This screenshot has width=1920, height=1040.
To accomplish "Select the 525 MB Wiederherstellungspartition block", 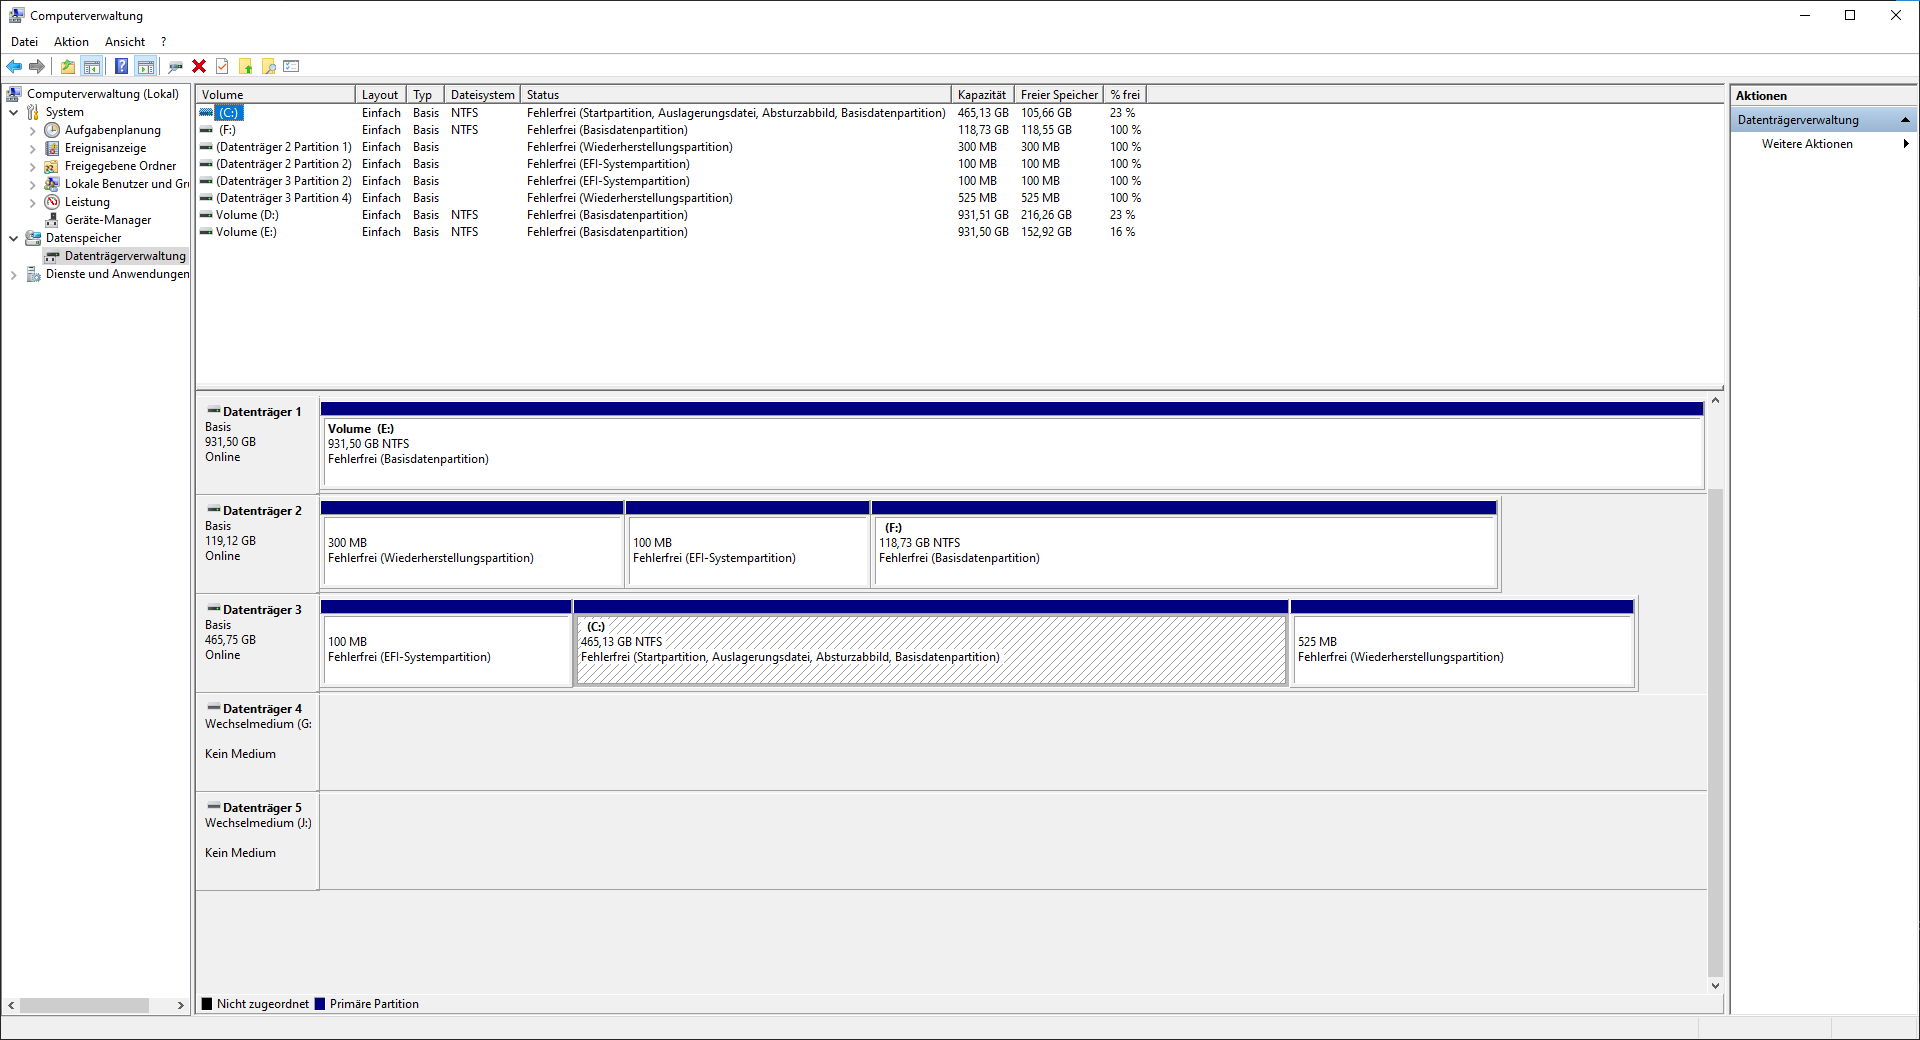I will (x=1463, y=643).
